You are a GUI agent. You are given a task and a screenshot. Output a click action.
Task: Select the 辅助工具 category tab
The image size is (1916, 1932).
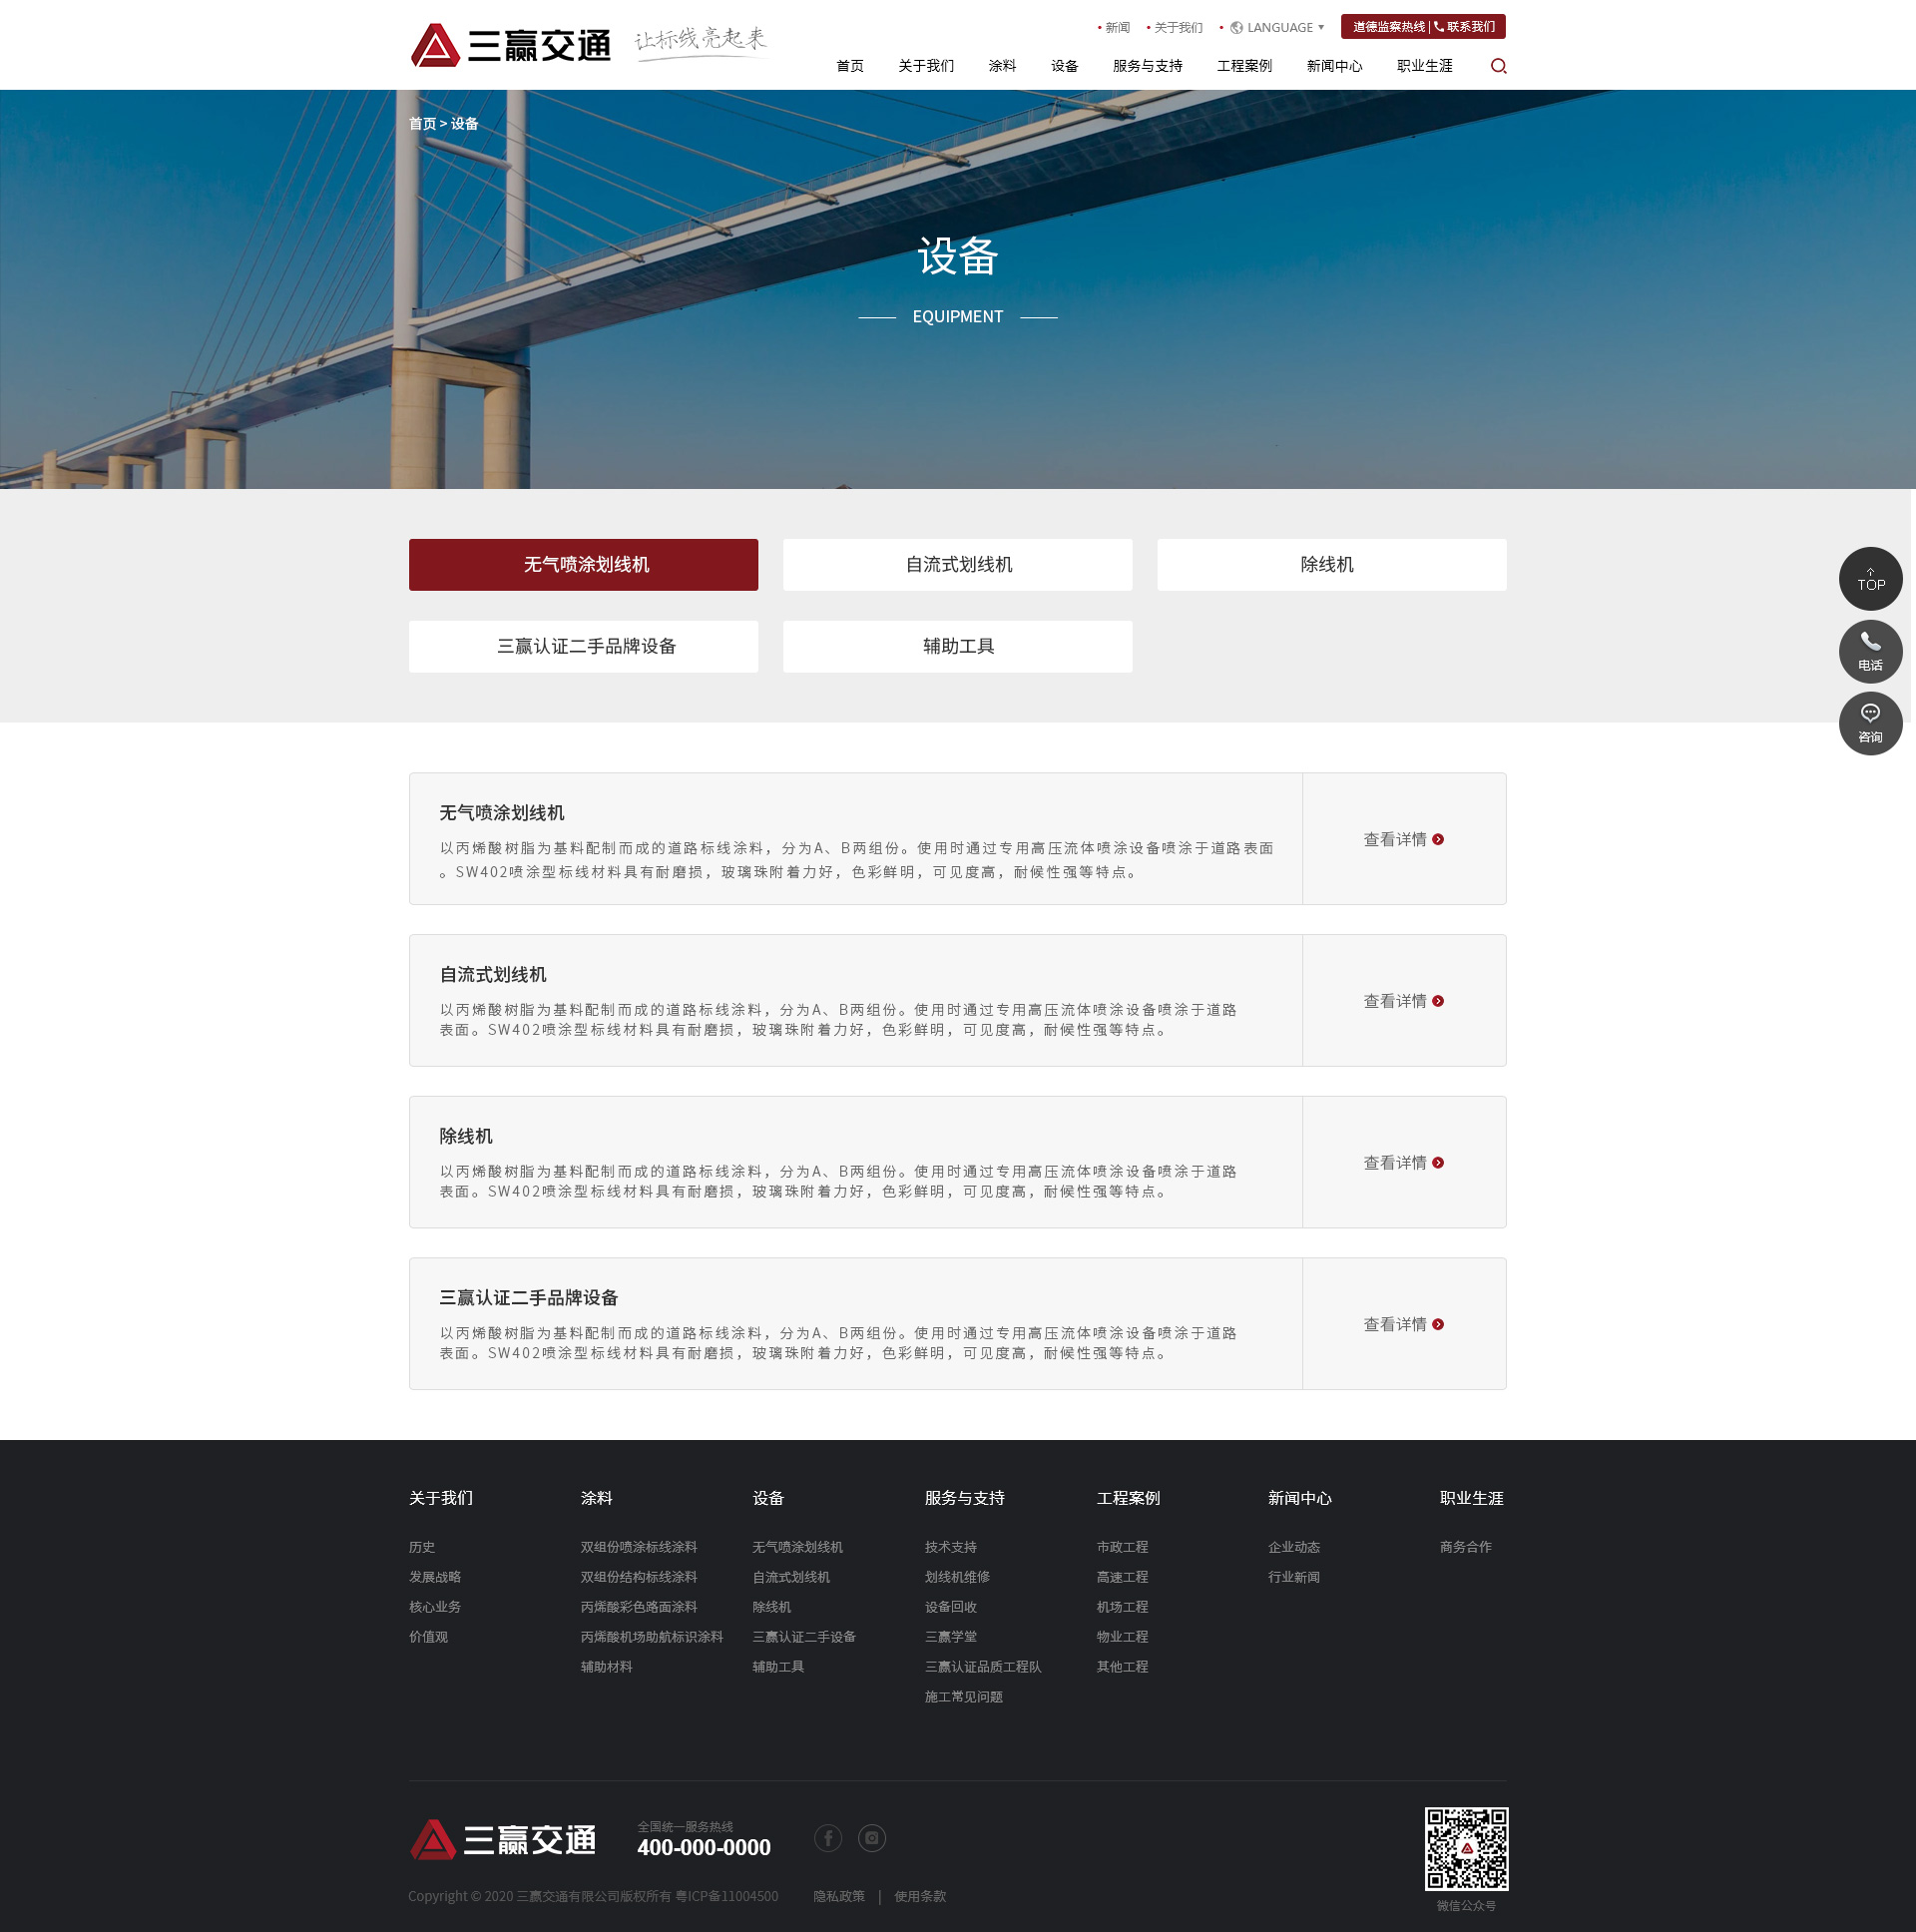(957, 647)
